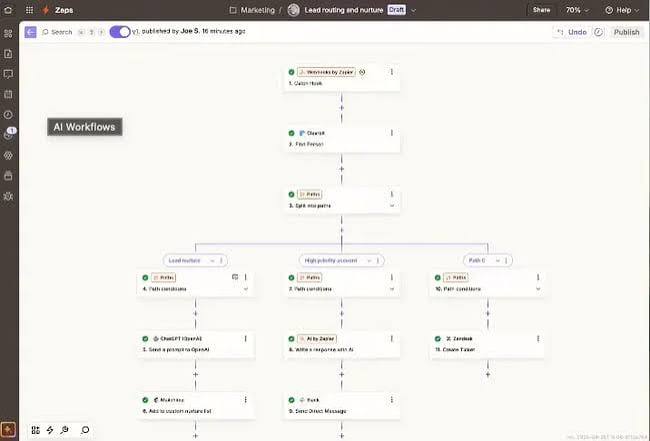650x441 pixels.
Task: Click the note icon on step 4 card
Action: [235, 277]
